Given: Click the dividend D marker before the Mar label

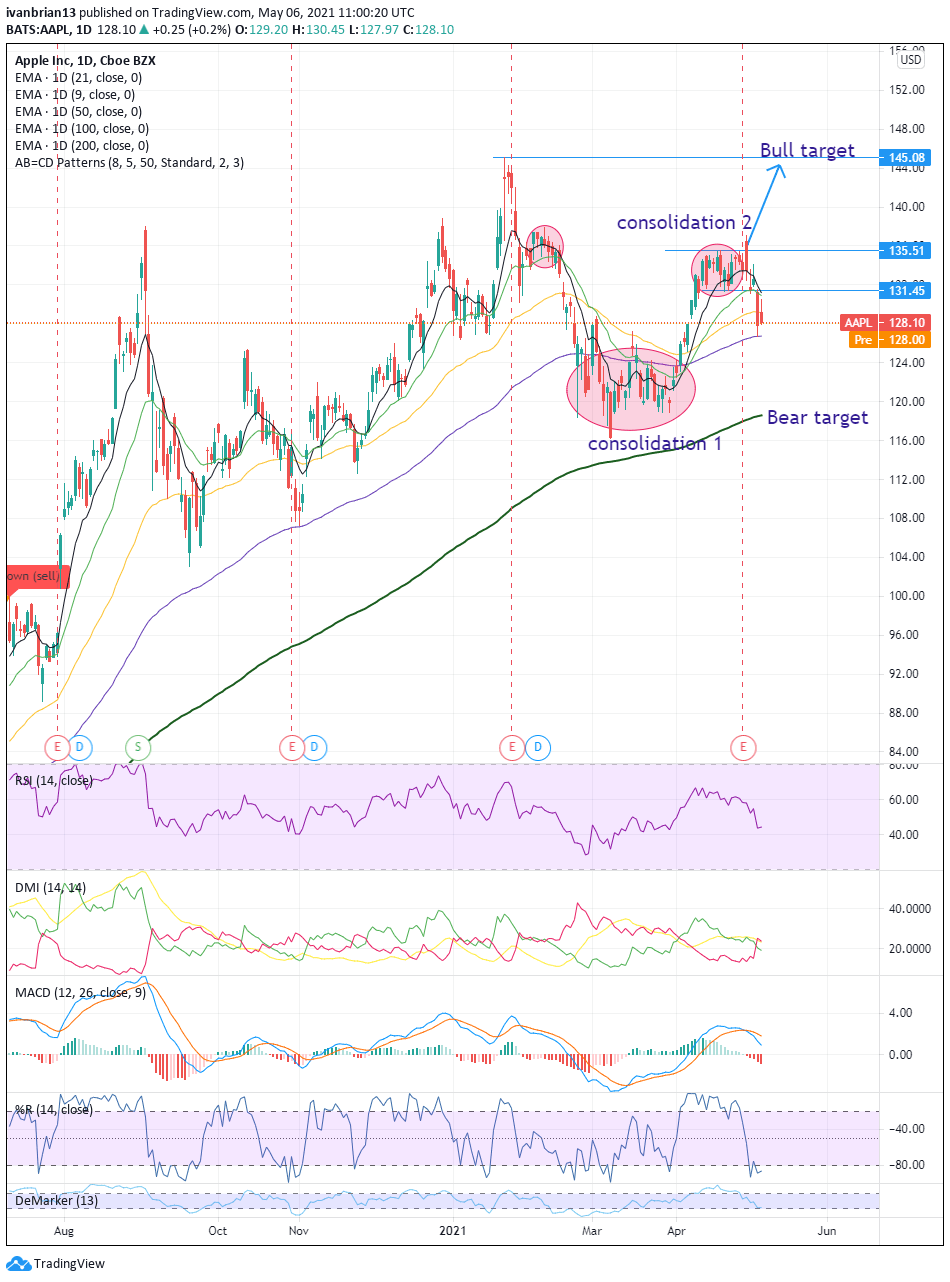Looking at the screenshot, I should click(537, 746).
